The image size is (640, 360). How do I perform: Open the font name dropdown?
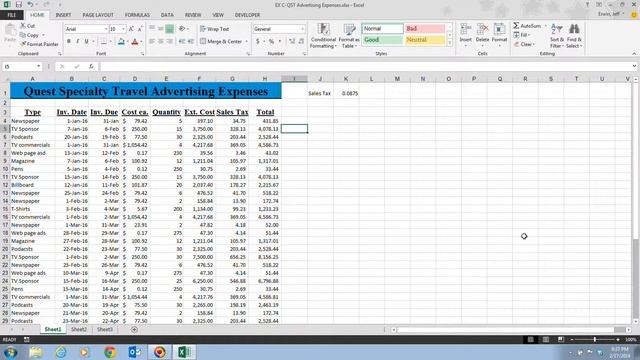[x=106, y=29]
